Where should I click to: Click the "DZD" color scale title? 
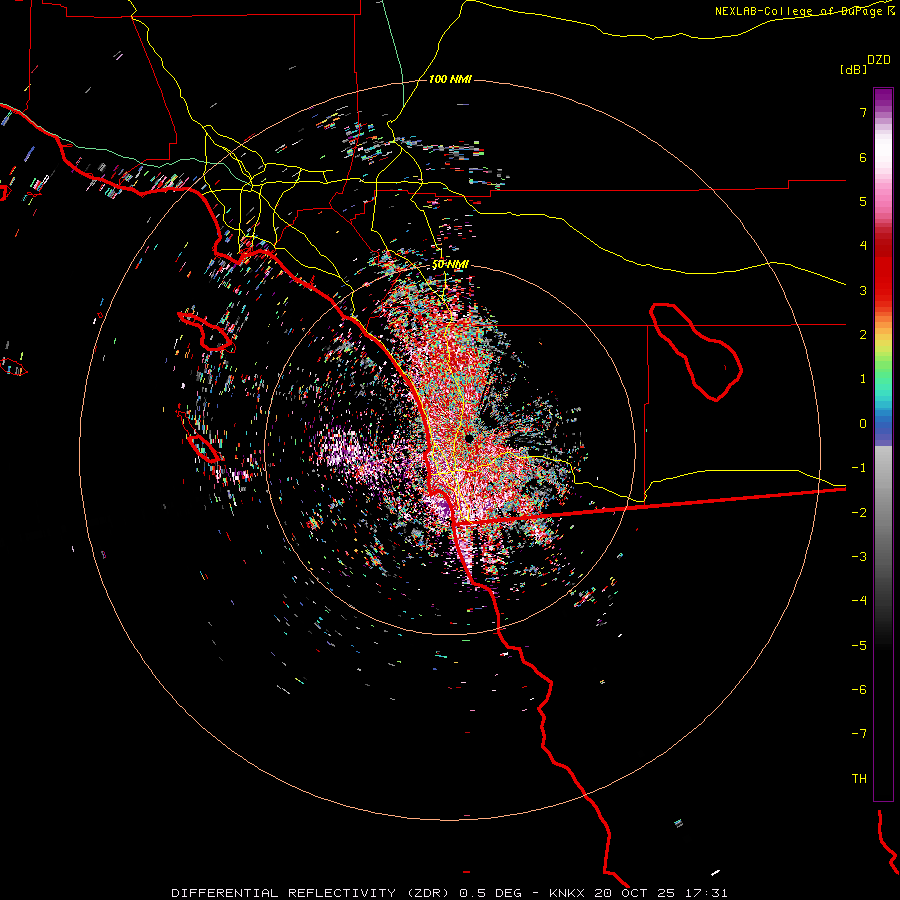[879, 60]
